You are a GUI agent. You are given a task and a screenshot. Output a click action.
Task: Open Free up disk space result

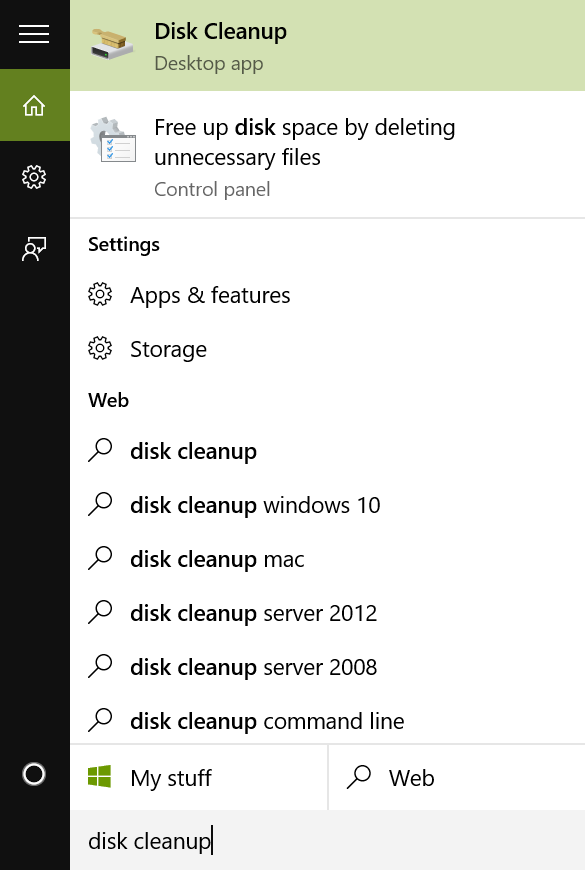point(327,155)
